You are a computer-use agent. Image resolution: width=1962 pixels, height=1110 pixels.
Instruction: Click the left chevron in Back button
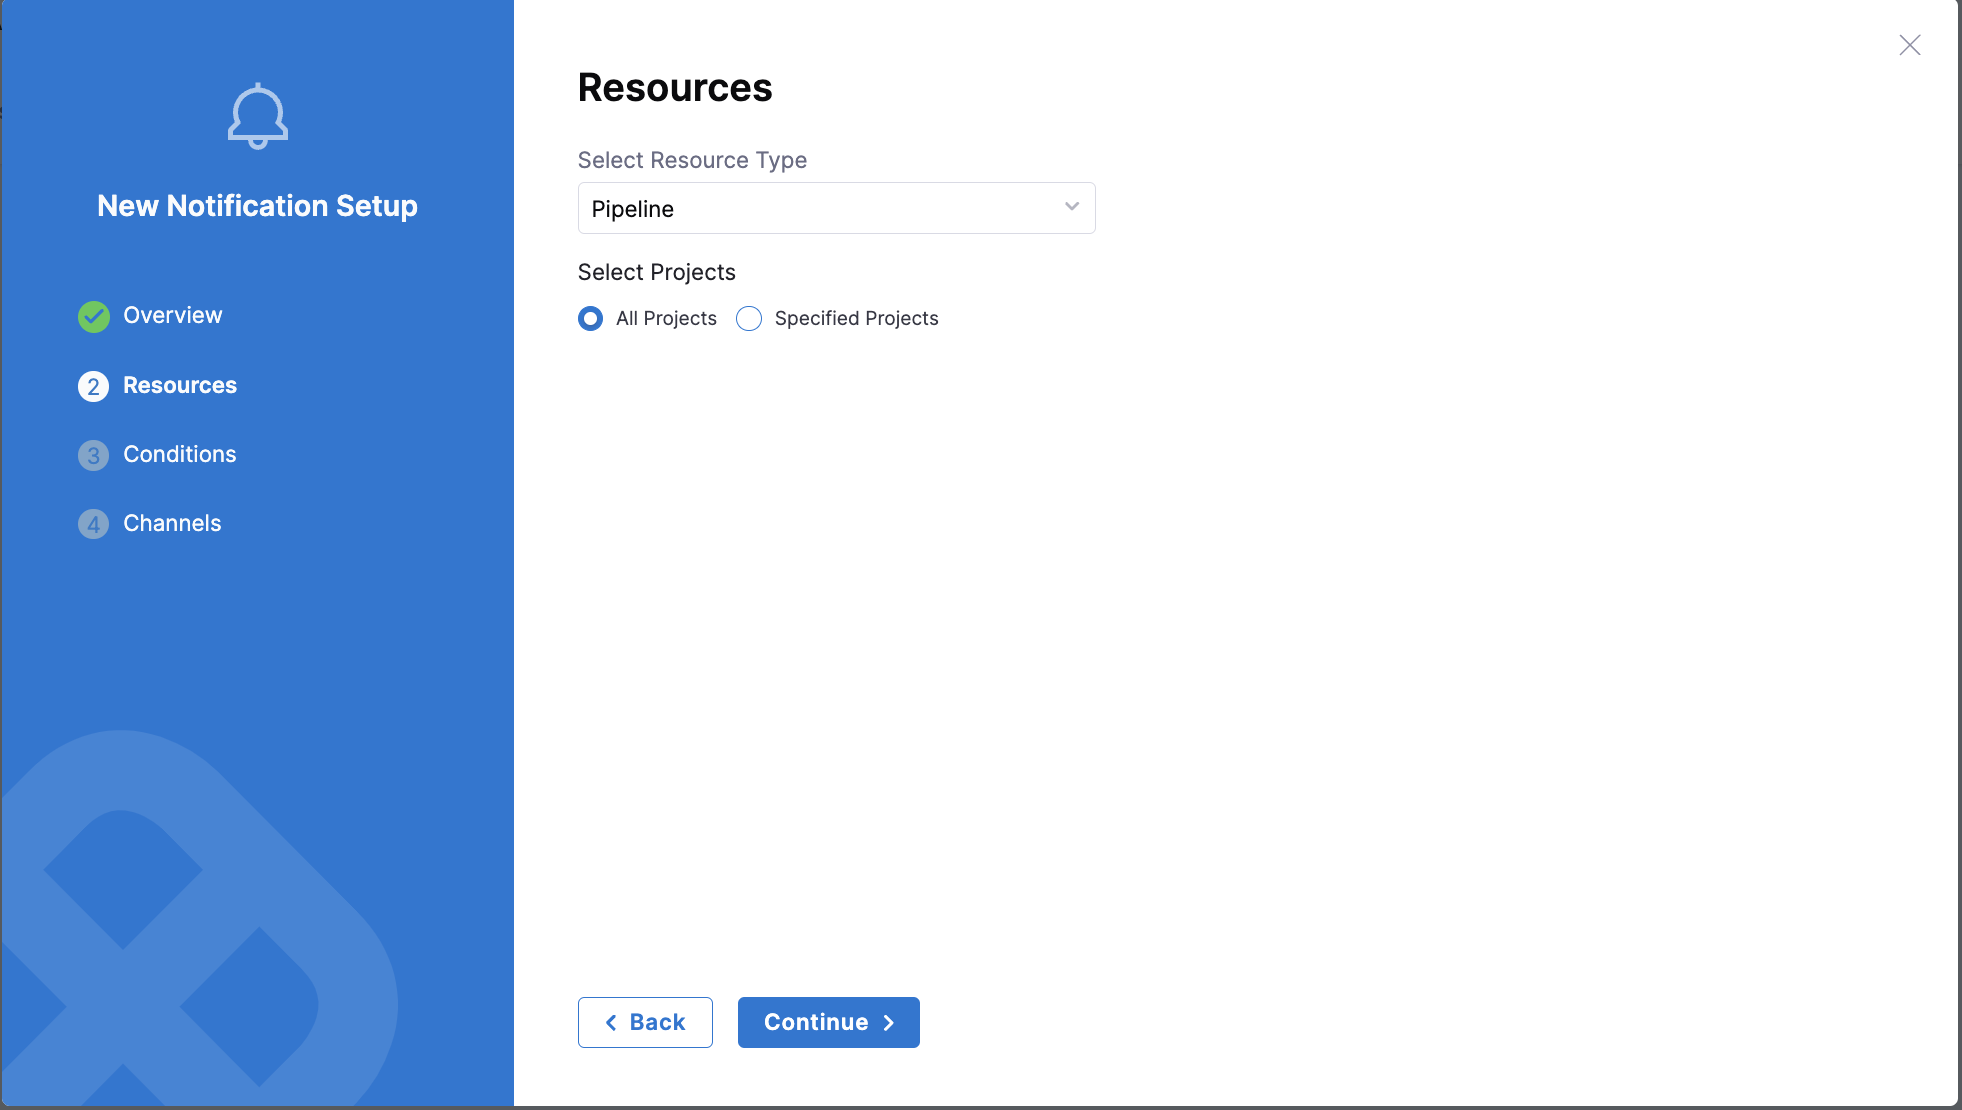(x=611, y=1023)
